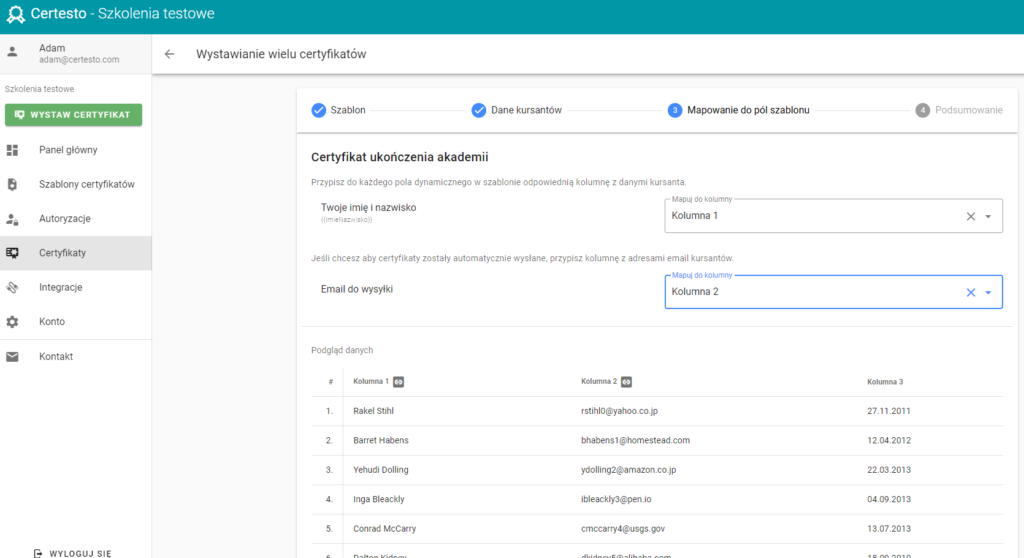Click the Integracje plug icon
This screenshot has width=1024, height=558.
(12, 287)
